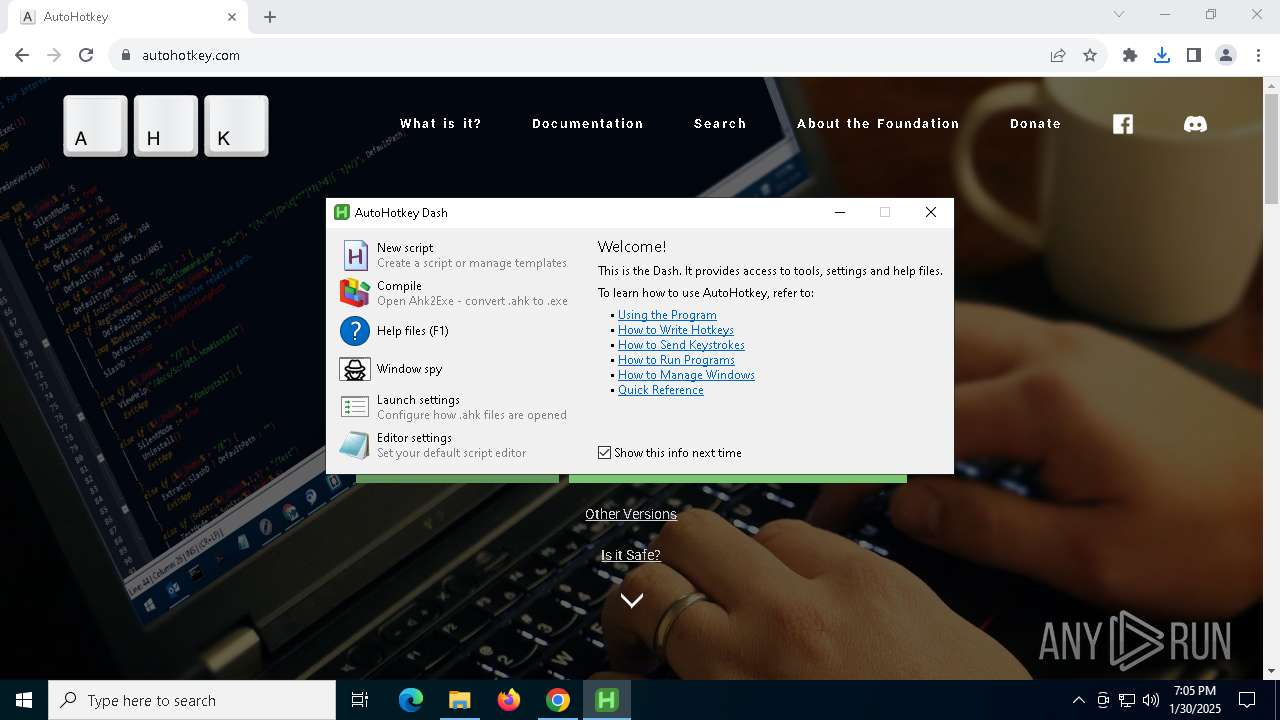Viewport: 1280px width, 720px height.
Task: Open Windows Start menu
Action: click(x=24, y=700)
